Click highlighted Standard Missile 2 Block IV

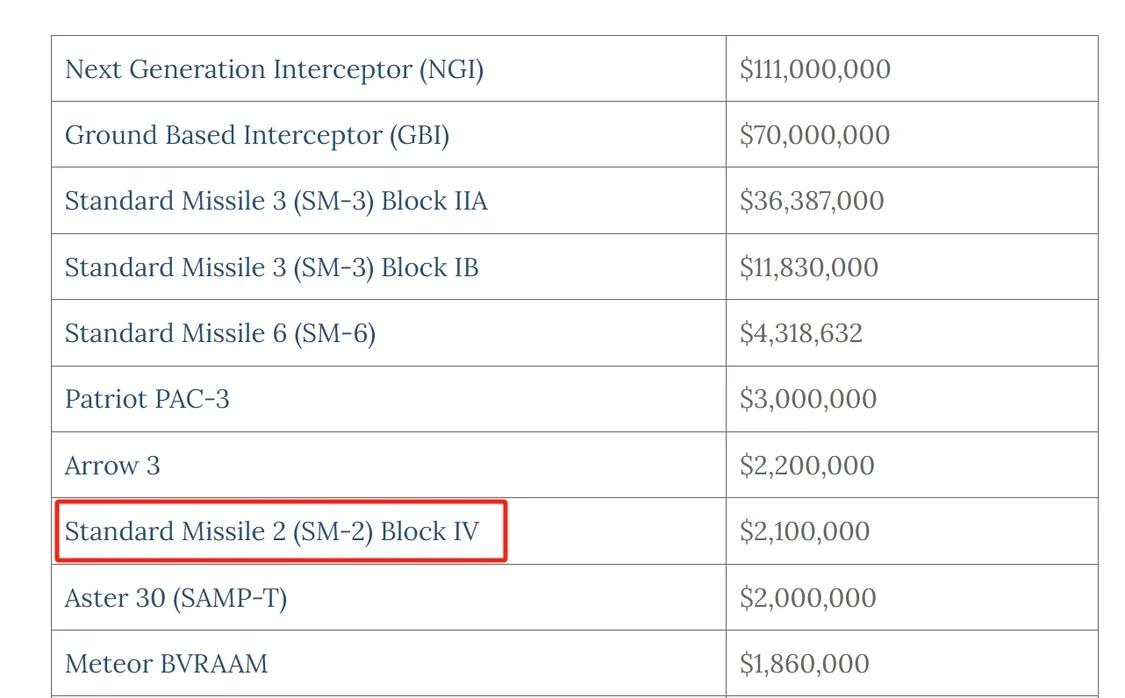[272, 531]
